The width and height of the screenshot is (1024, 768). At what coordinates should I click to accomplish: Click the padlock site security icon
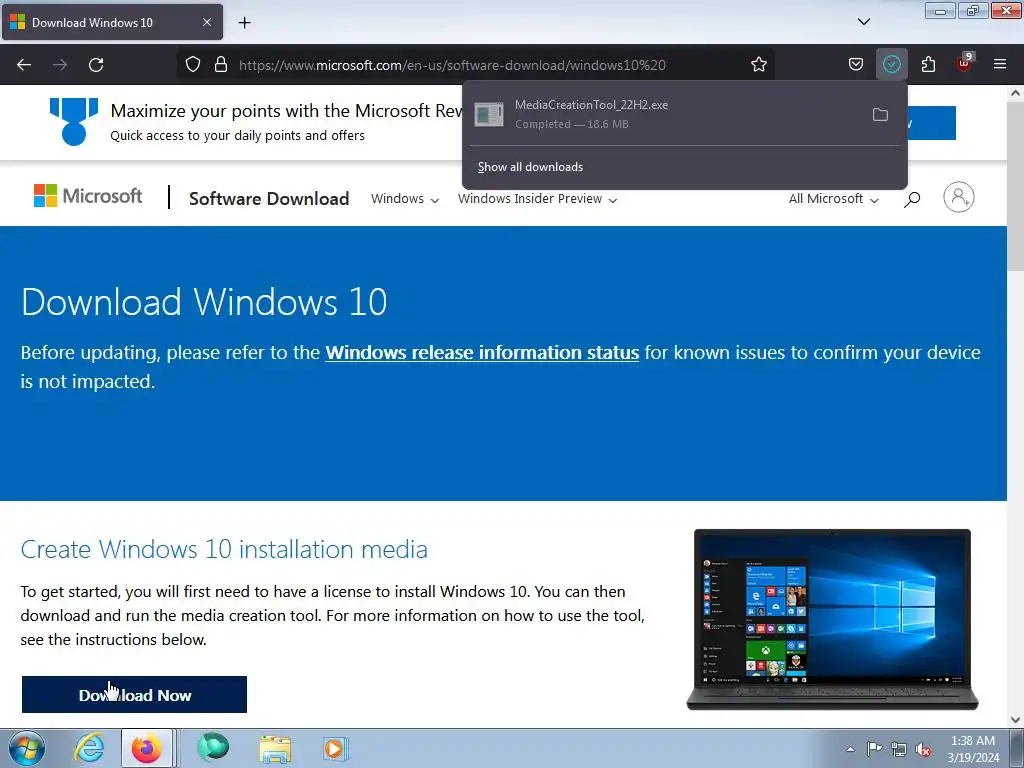[221, 65]
